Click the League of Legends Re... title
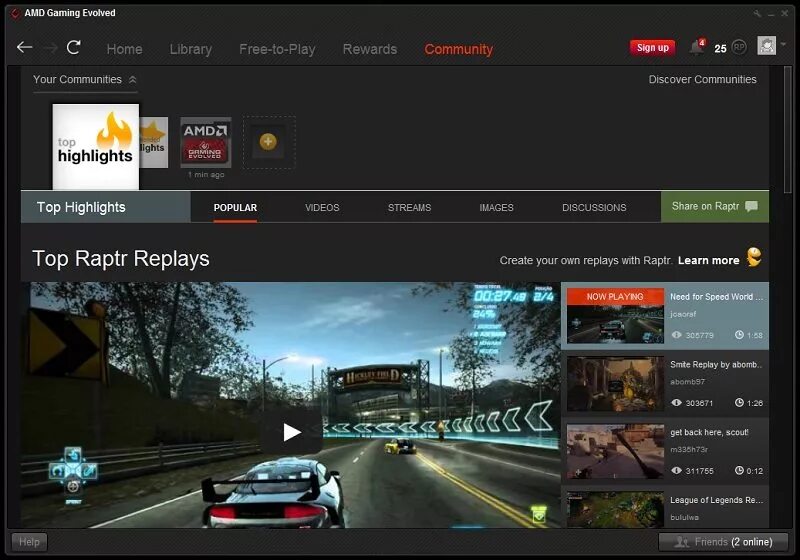 (x=716, y=500)
